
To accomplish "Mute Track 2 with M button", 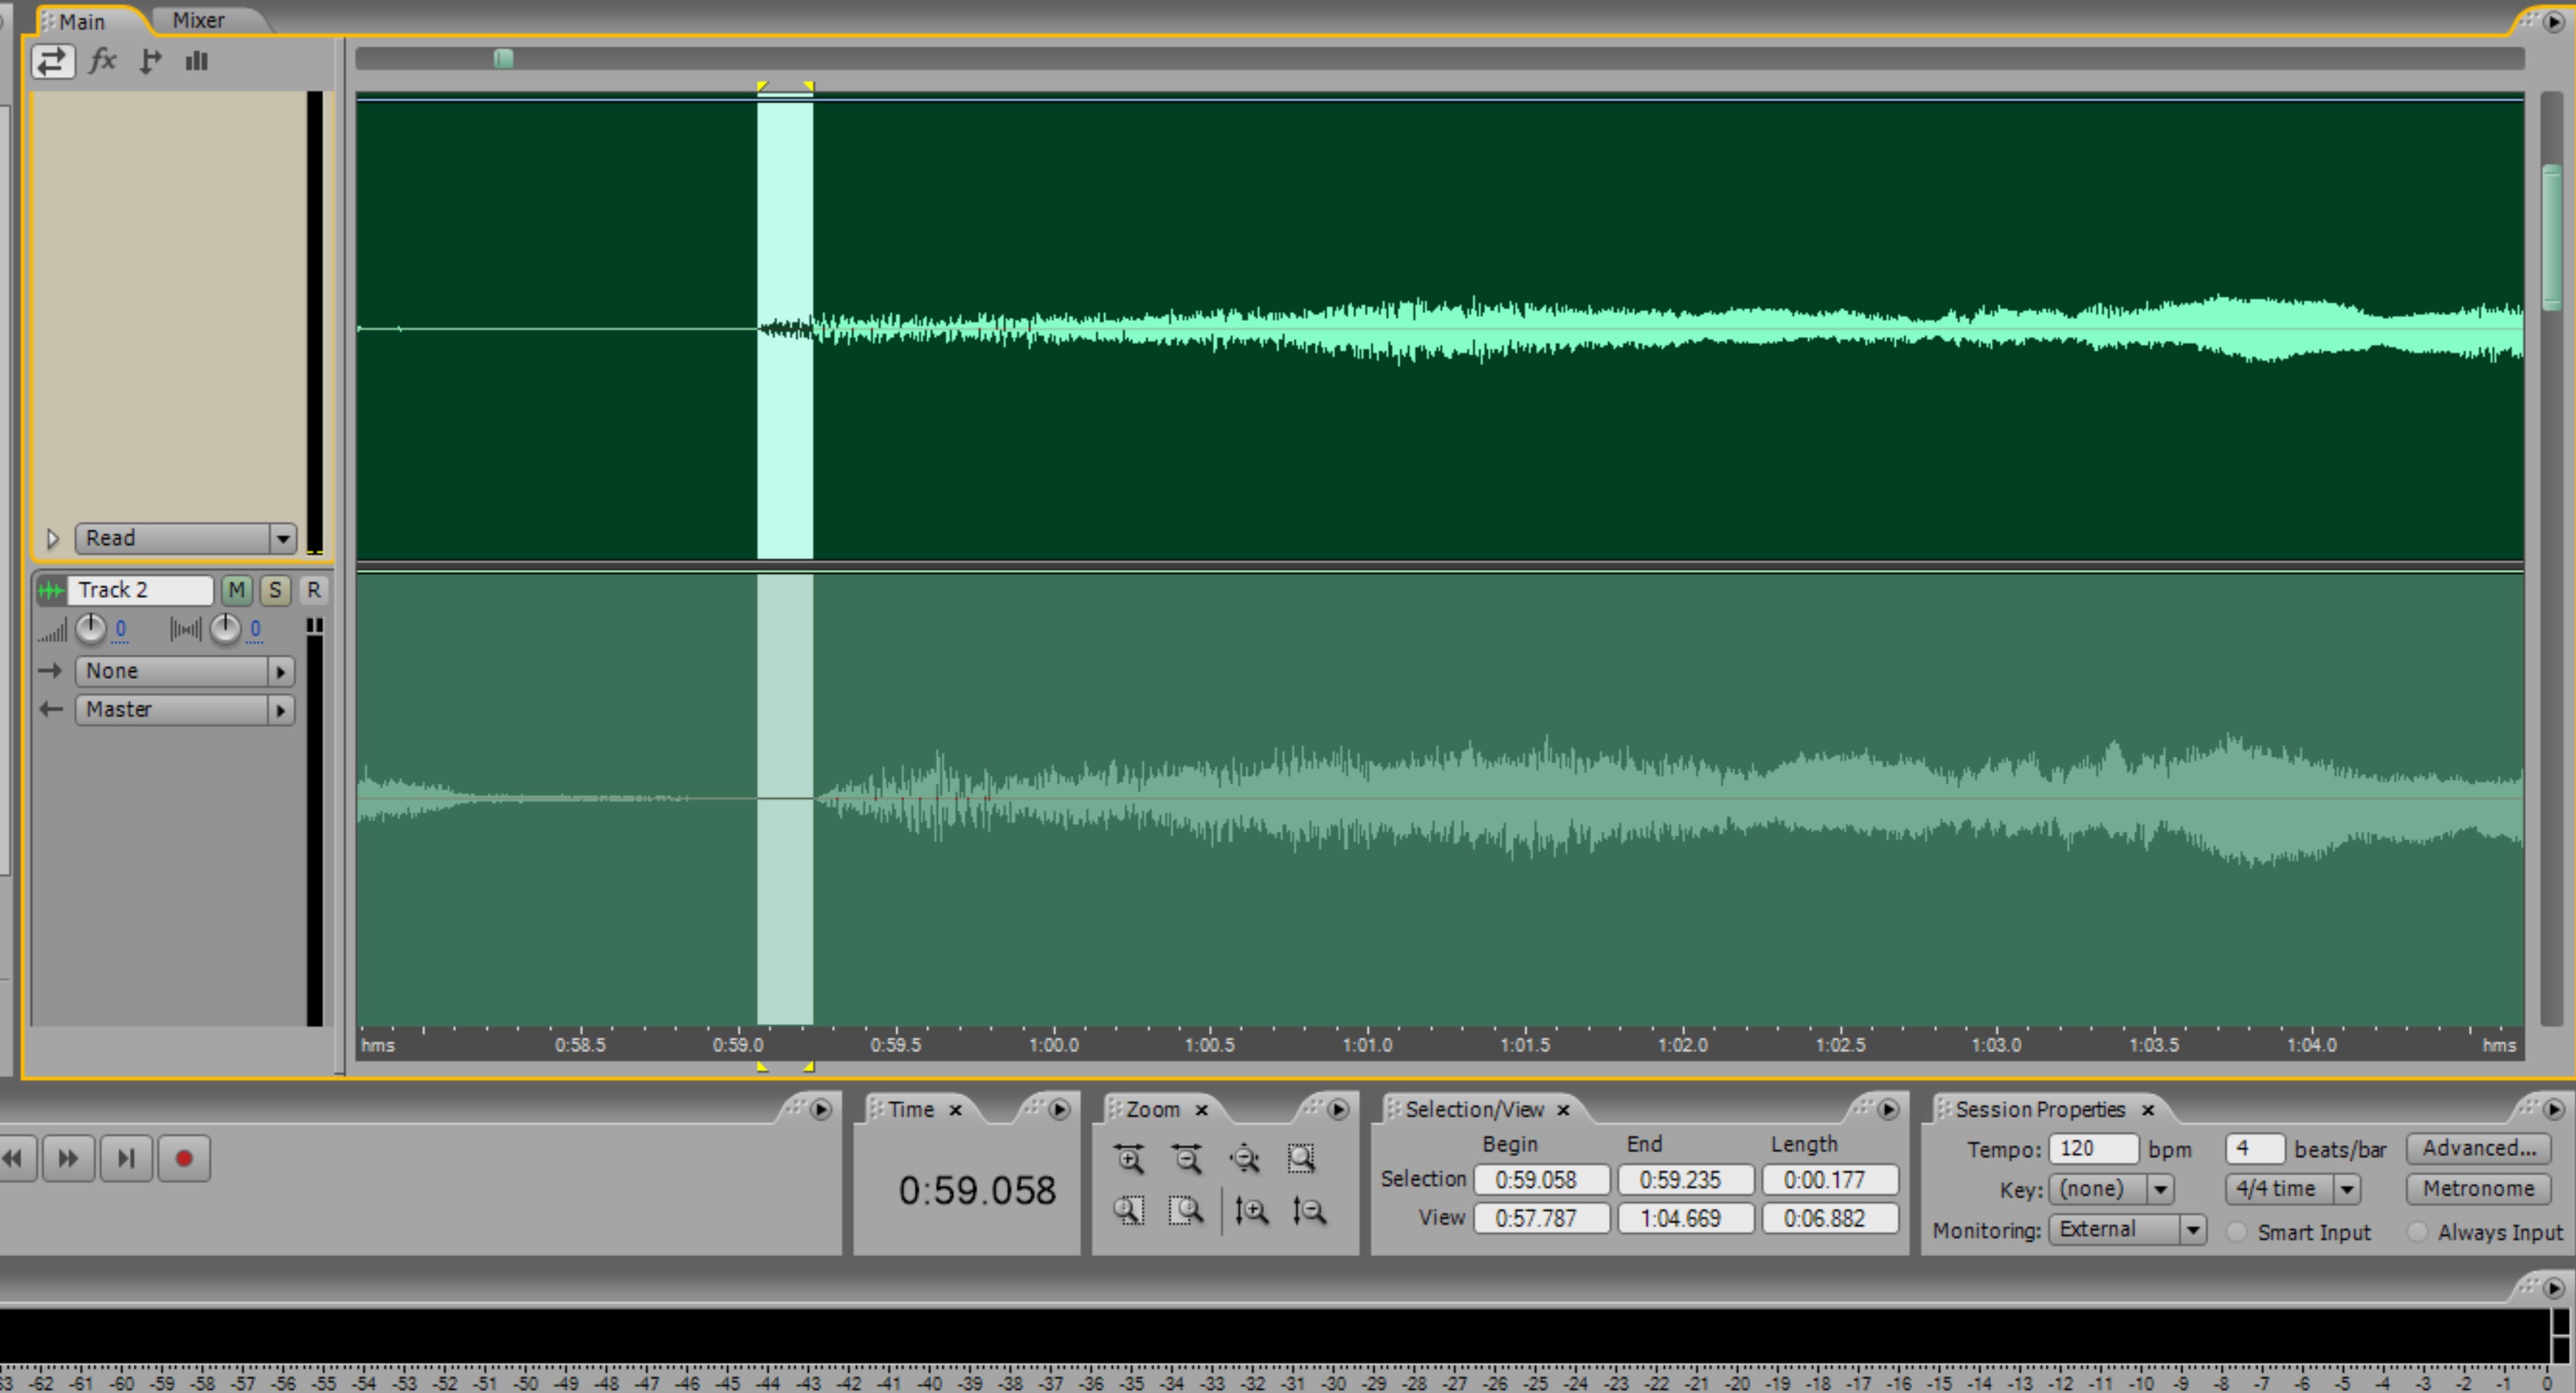I will tap(236, 590).
